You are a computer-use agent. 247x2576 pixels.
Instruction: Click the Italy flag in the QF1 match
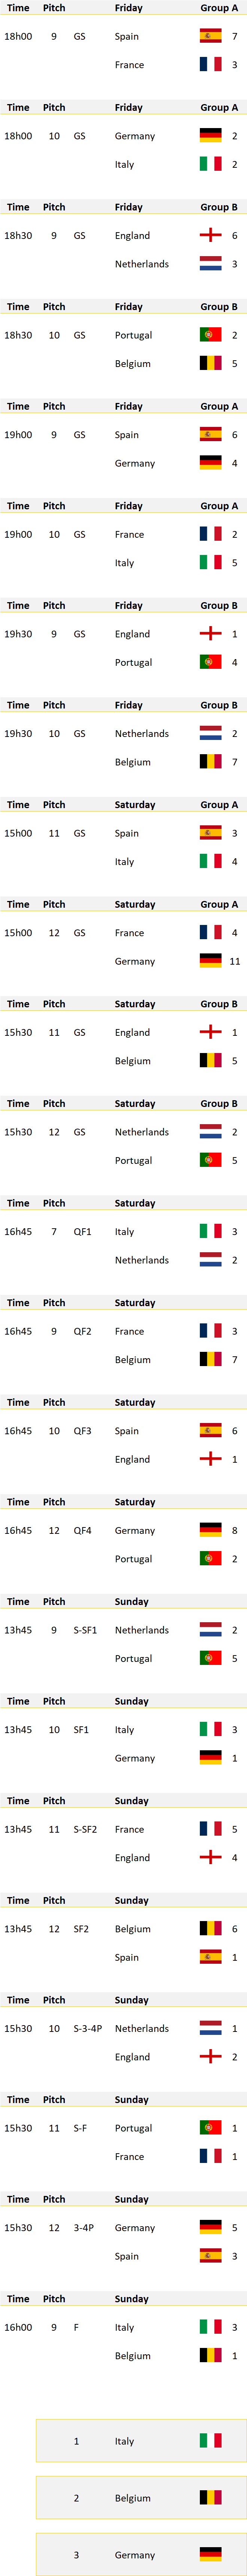point(210,1232)
